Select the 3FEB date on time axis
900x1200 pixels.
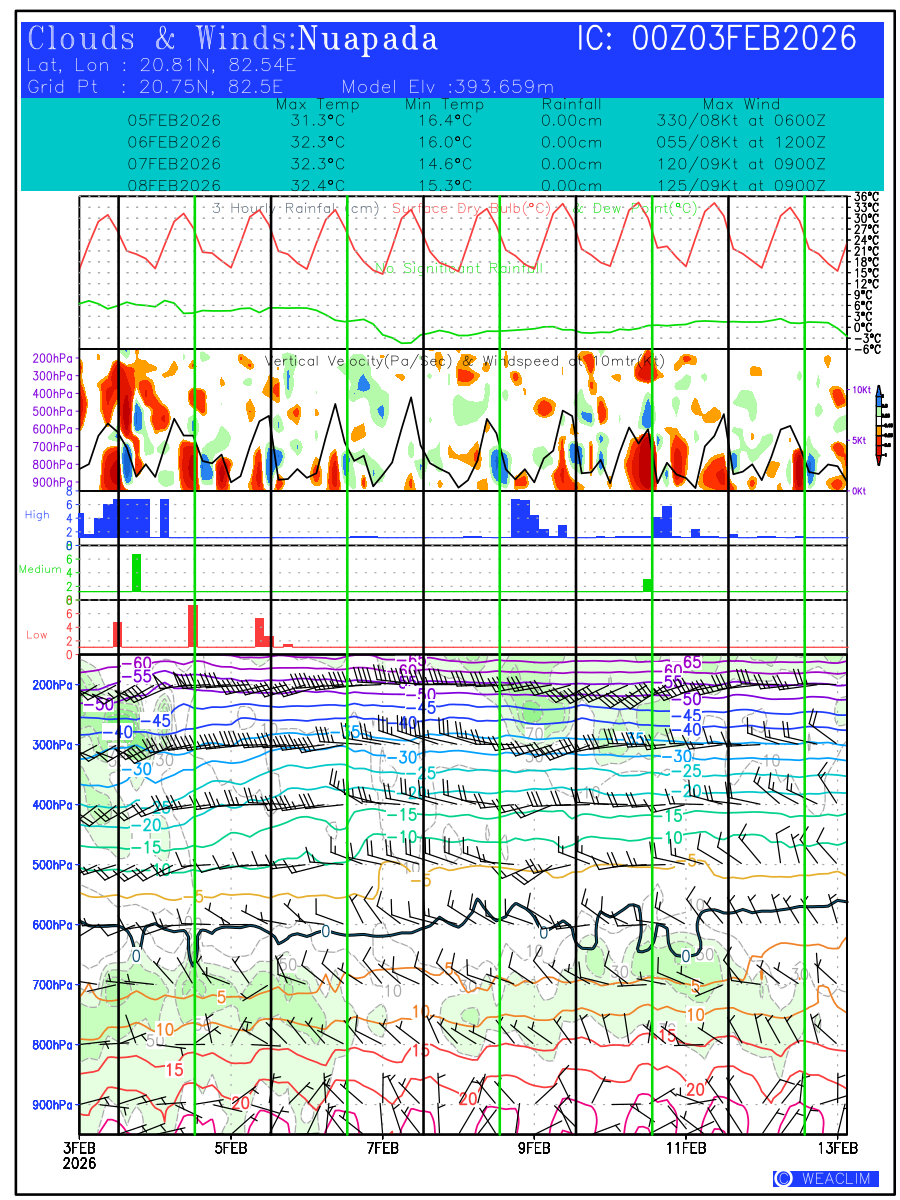tap(80, 1148)
